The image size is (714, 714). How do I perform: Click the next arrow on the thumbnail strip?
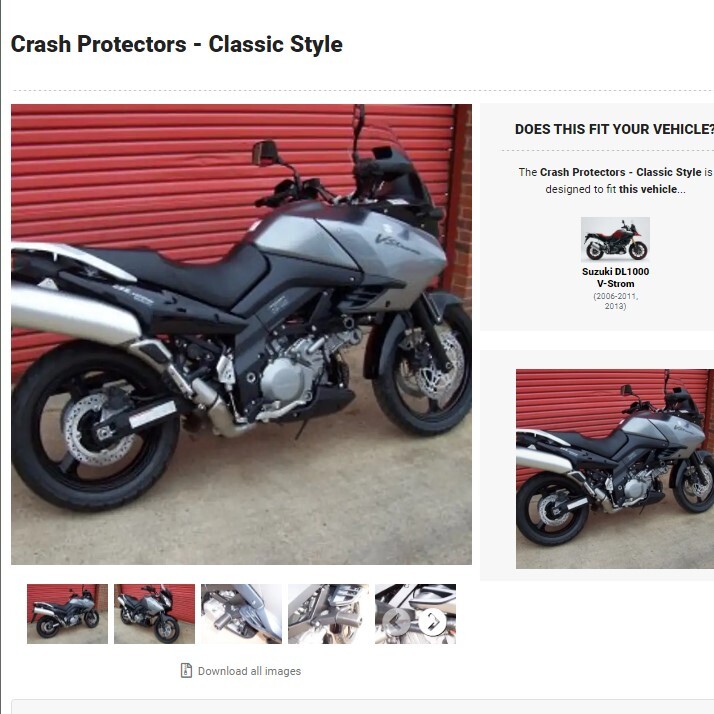point(432,622)
